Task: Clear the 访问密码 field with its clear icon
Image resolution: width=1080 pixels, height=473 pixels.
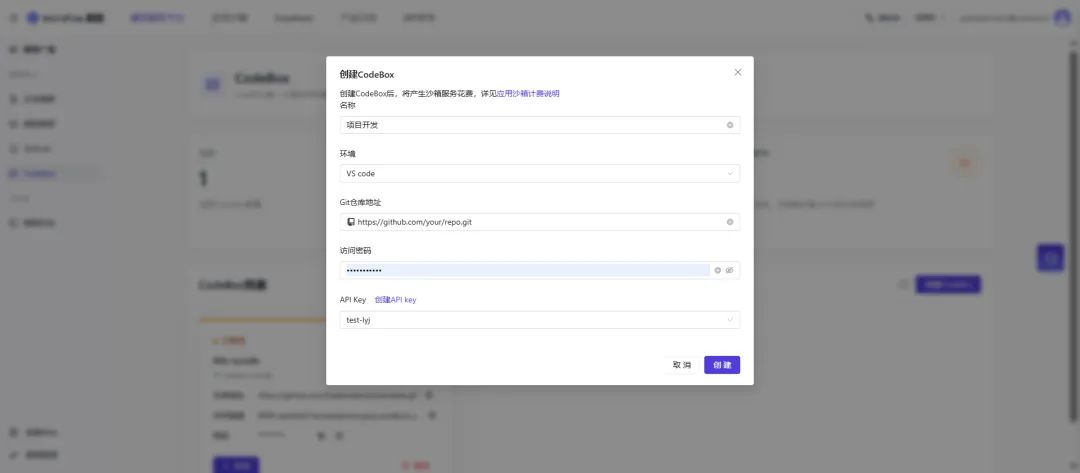Action: [718, 271]
